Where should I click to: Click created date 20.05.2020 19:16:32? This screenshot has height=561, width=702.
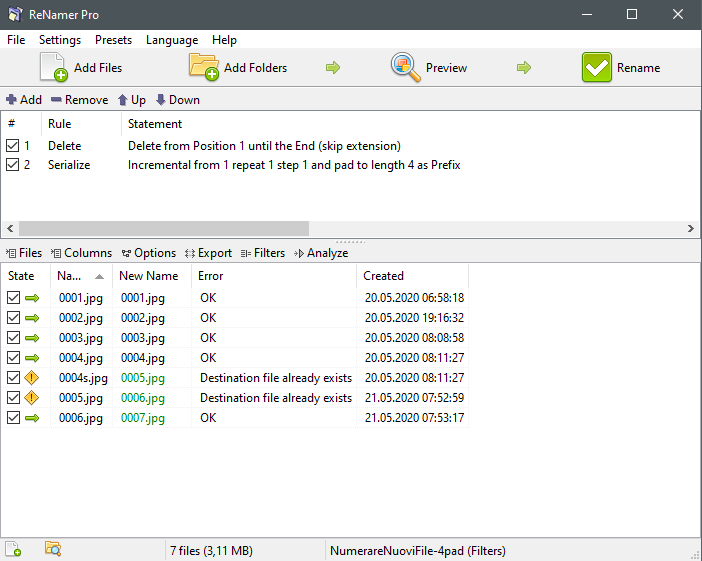(x=414, y=318)
